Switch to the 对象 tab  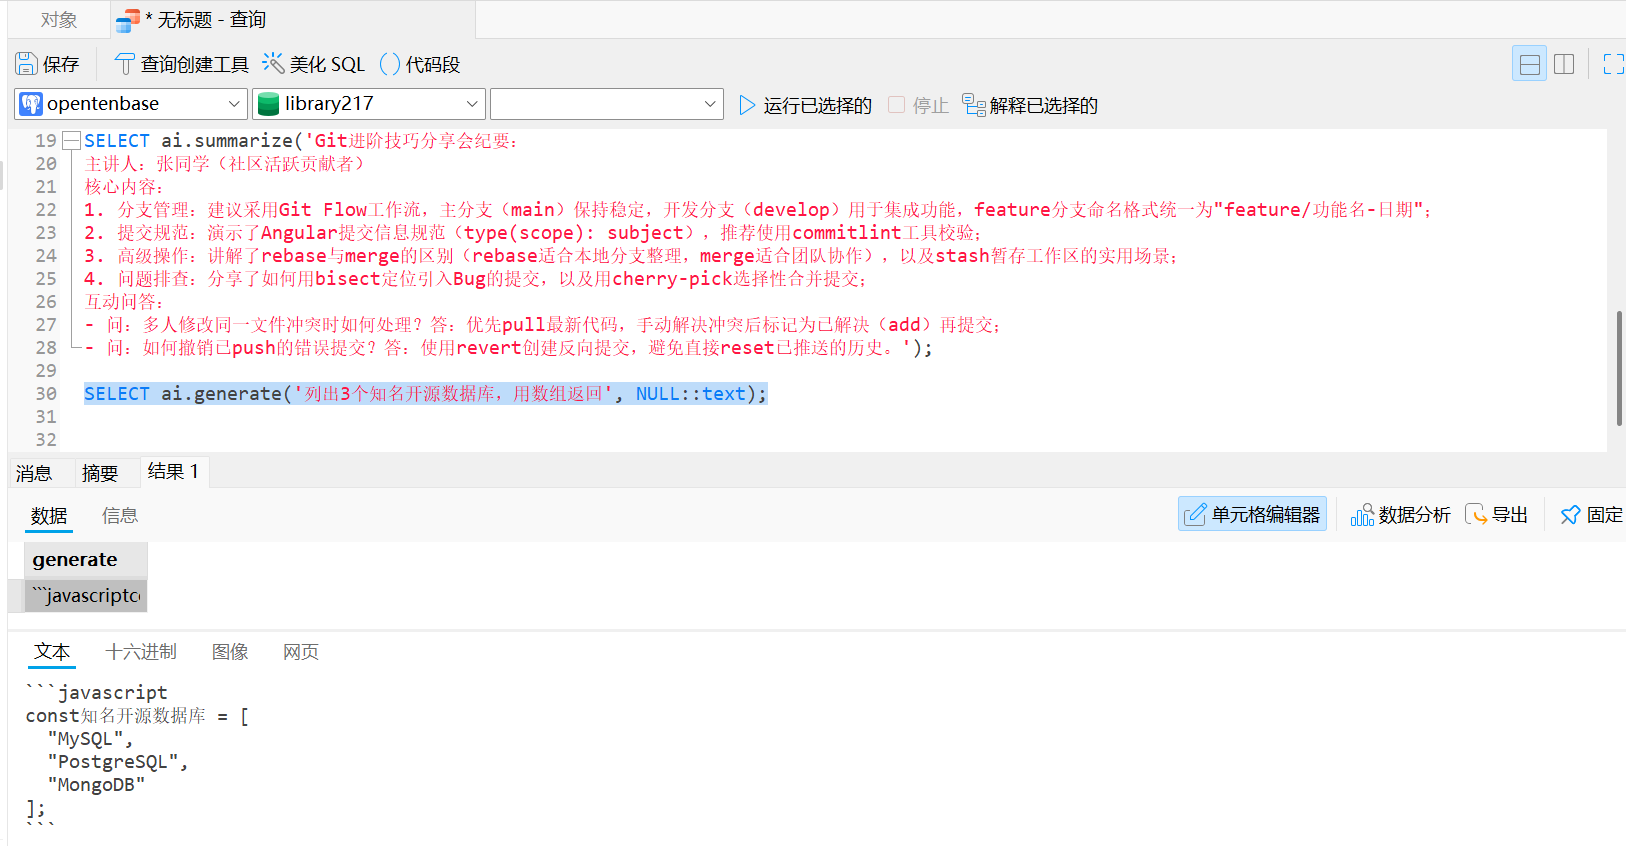pyautogui.click(x=59, y=20)
